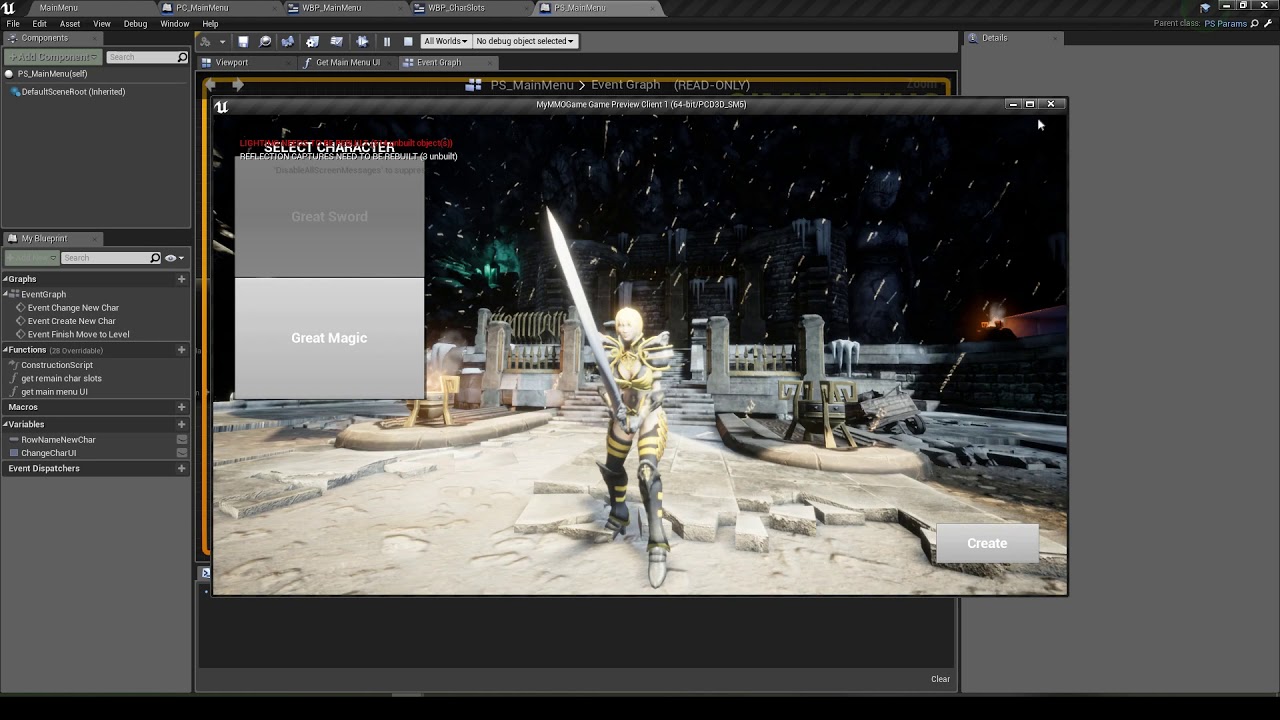Open the Help menu
The width and height of the screenshot is (1280, 720).
(x=210, y=23)
